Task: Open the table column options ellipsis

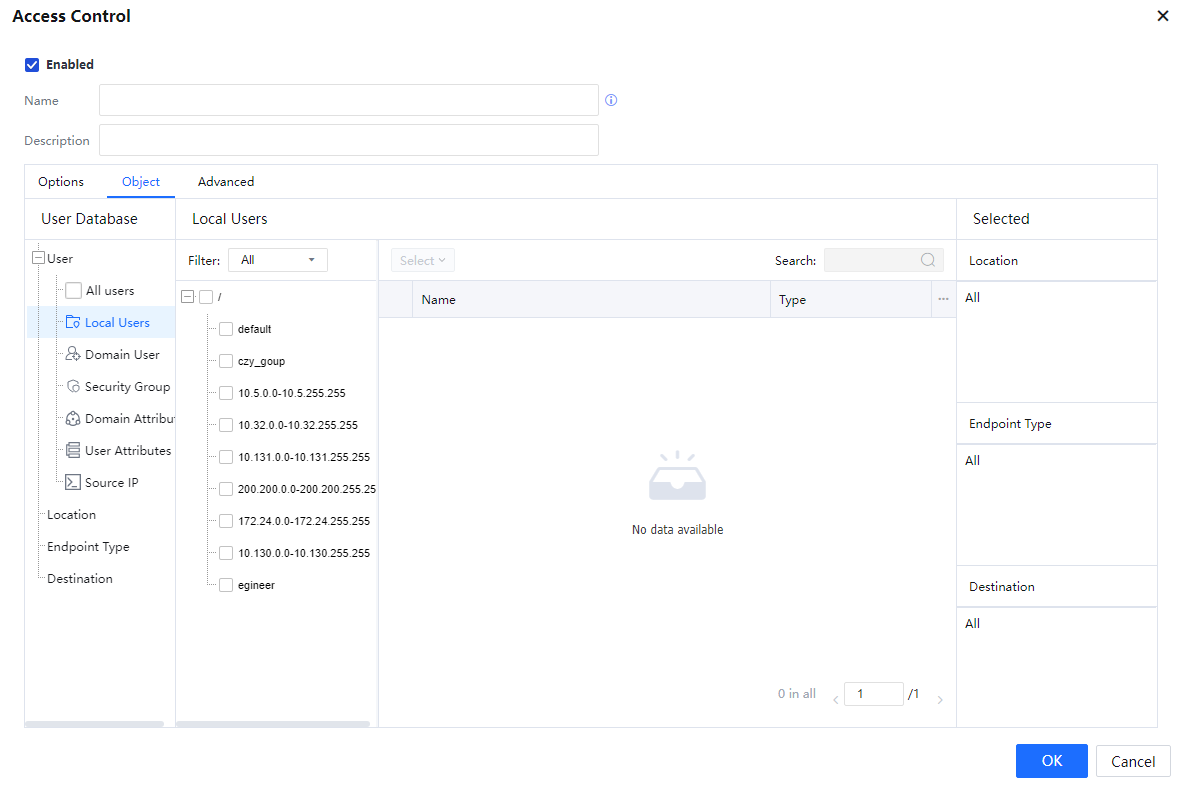Action: click(x=943, y=299)
